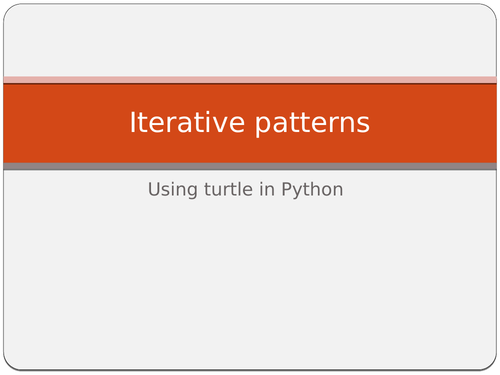
Task: Click the subtitle "Using turtle in Python"
Action: click(246, 190)
